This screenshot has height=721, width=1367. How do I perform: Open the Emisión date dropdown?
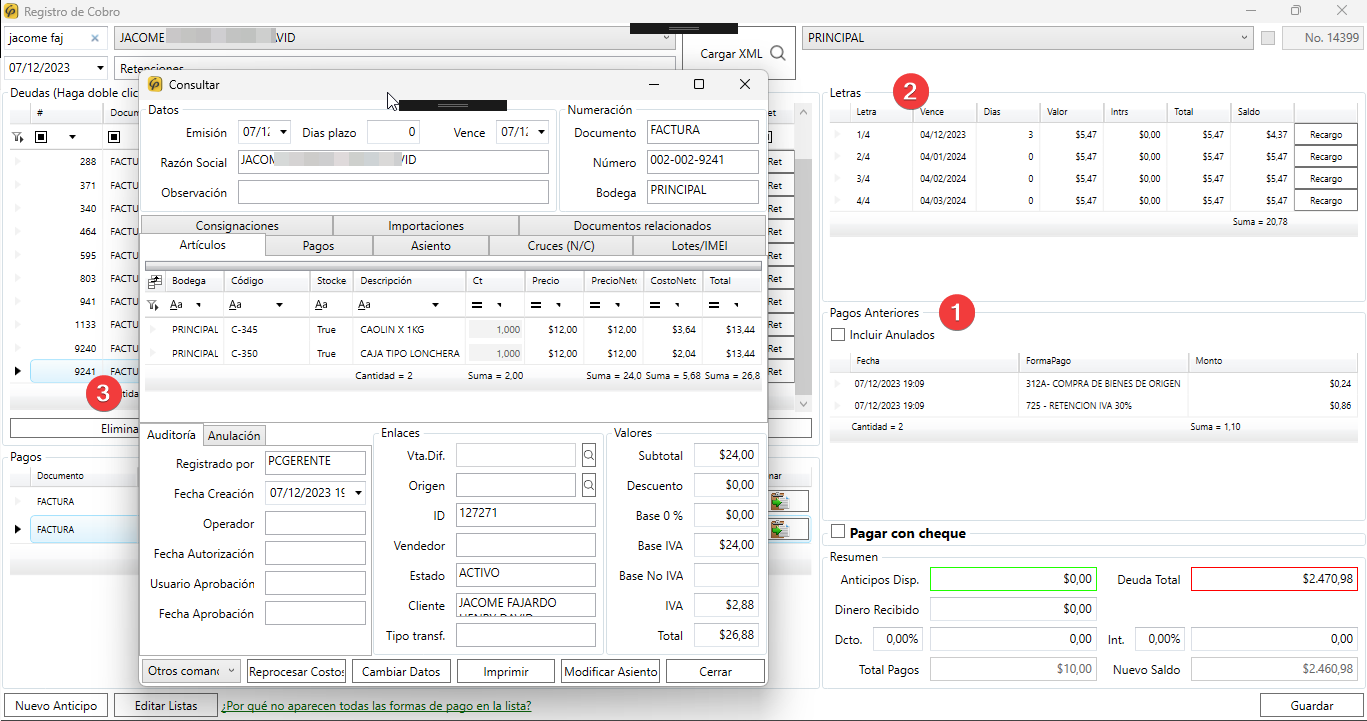(283, 132)
